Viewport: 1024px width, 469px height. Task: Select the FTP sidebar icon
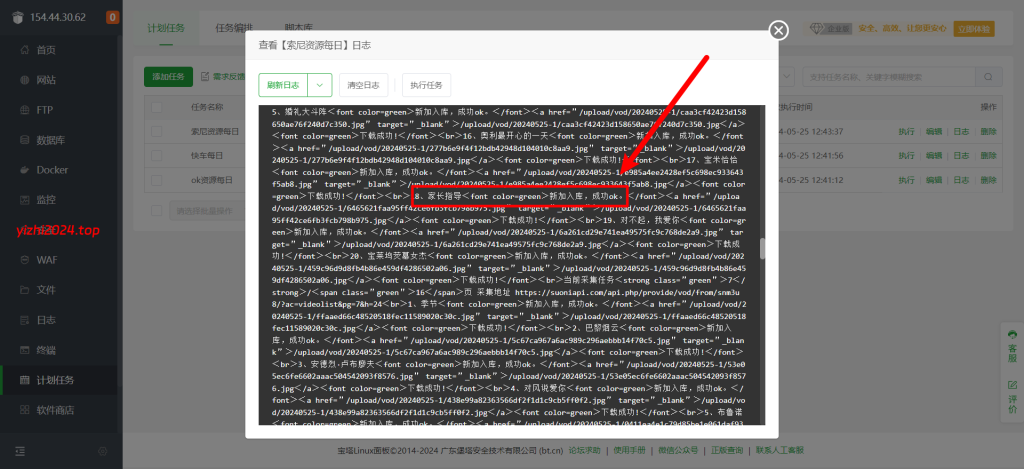click(x=24, y=110)
